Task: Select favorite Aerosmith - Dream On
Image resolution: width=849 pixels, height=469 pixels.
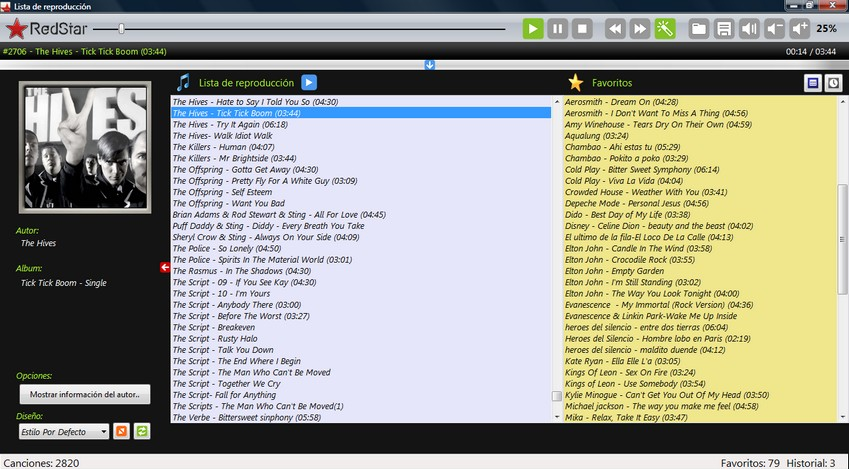Action: tap(700, 102)
